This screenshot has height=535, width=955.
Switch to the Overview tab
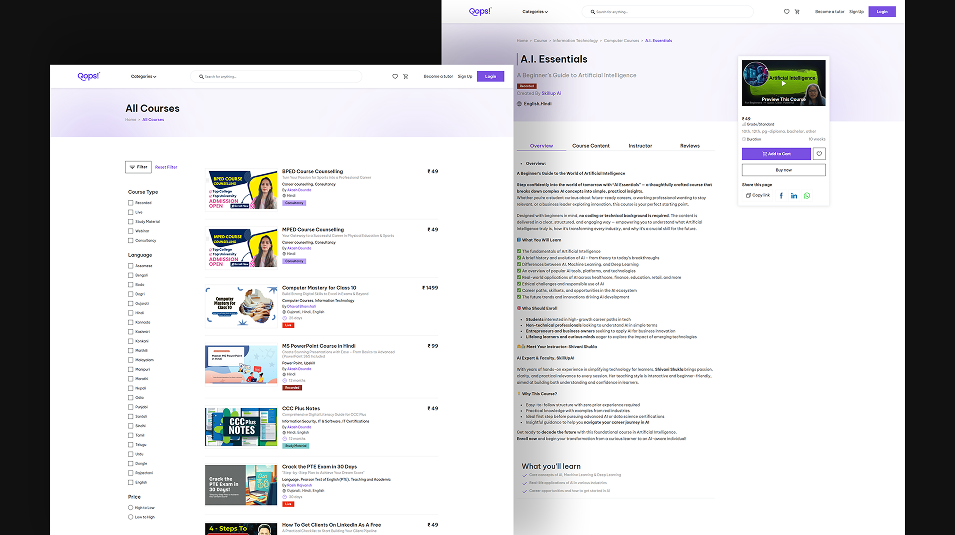coord(541,146)
